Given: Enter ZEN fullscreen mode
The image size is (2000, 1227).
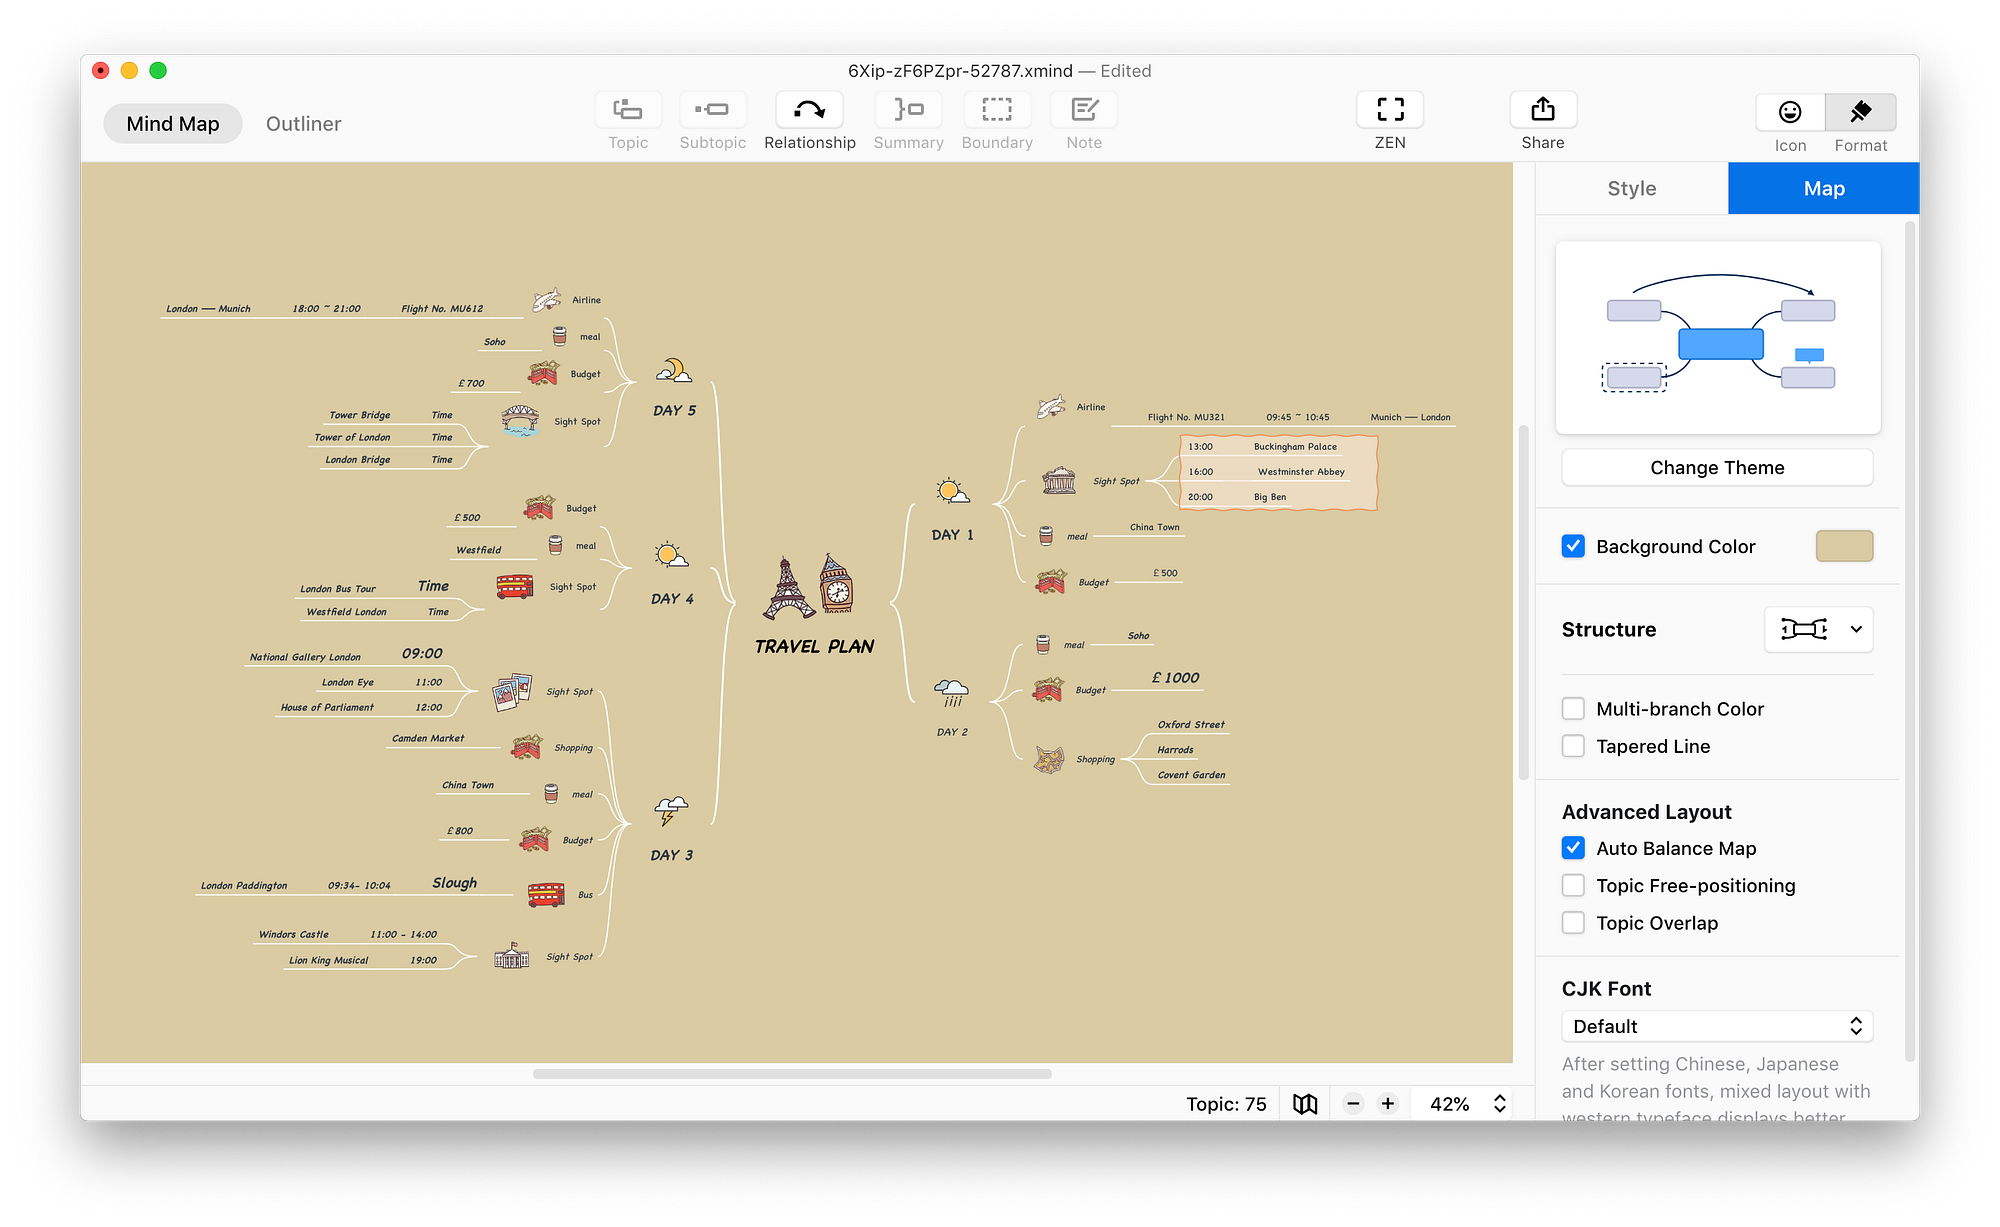Looking at the screenshot, I should [x=1390, y=110].
